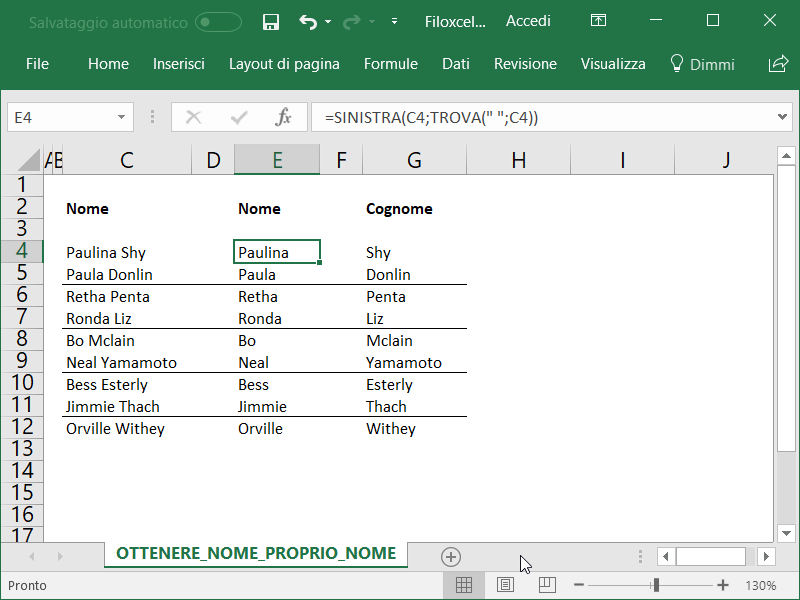Select row 4 header
Image resolution: width=800 pixels, height=600 pixels.
tap(21, 251)
